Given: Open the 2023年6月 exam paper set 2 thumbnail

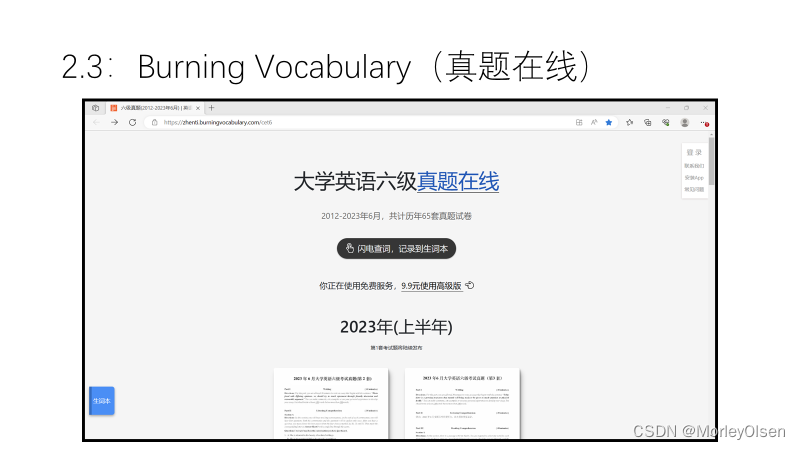Looking at the screenshot, I should tap(332, 404).
